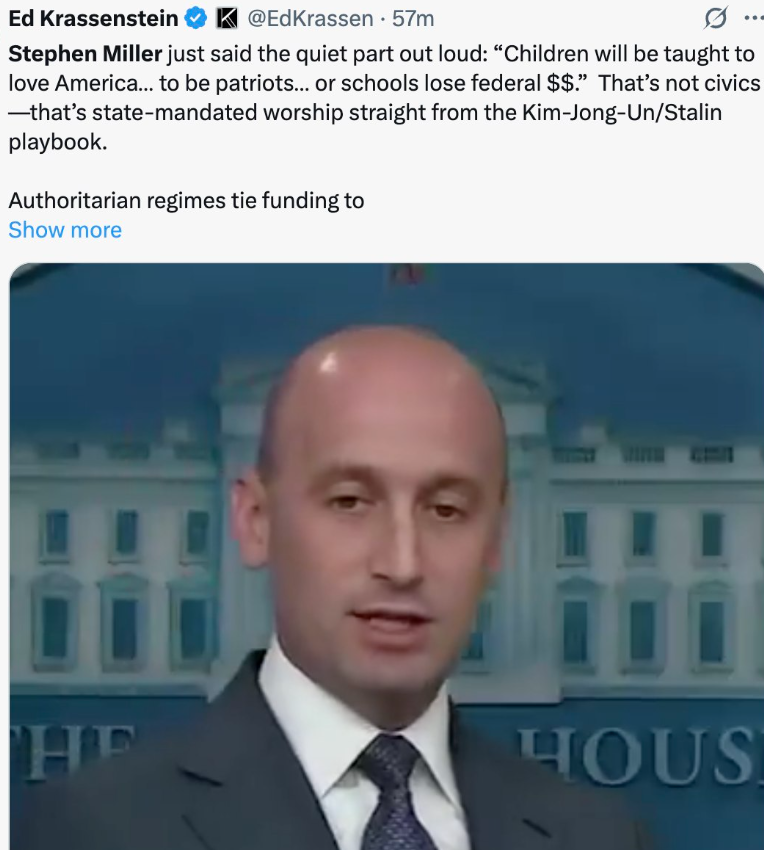Open the post via 57m timestamp
Image resolution: width=764 pixels, height=850 pixels.
pos(413,18)
